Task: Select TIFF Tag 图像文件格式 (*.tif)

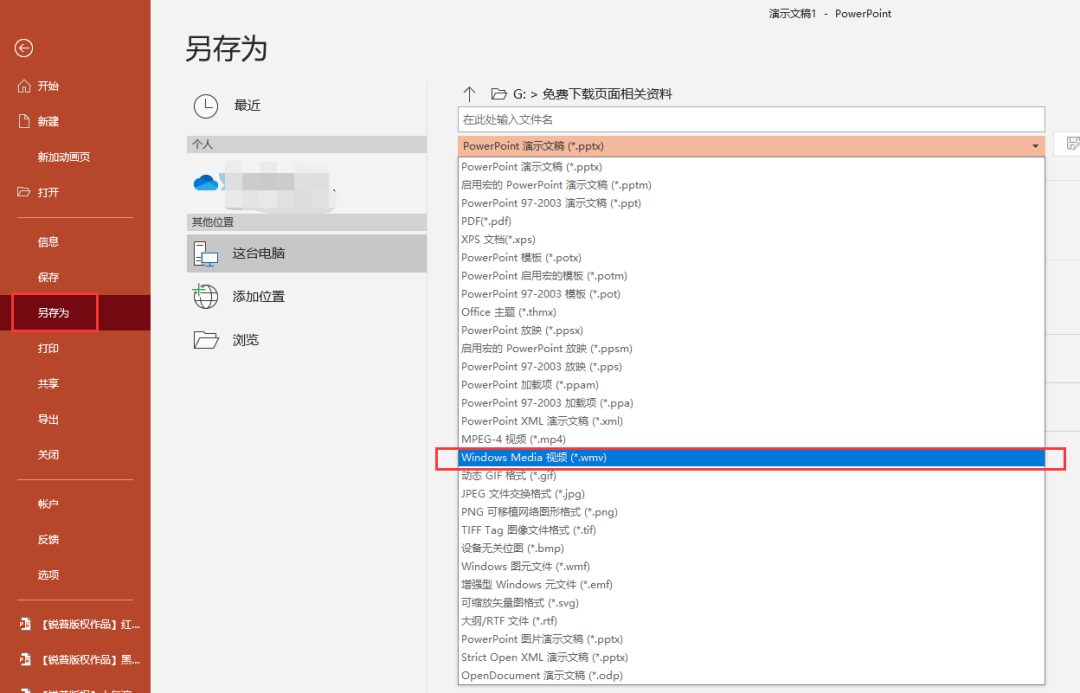Action: click(x=751, y=530)
